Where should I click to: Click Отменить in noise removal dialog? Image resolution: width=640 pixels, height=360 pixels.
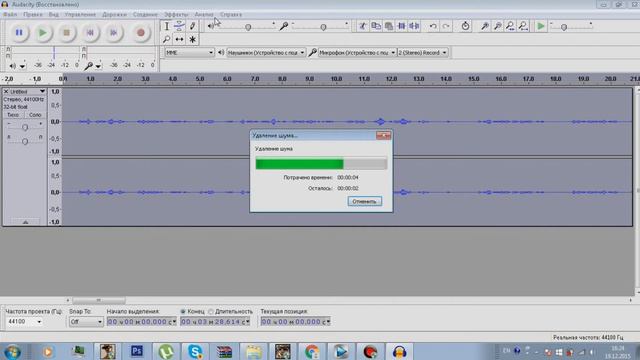click(364, 201)
